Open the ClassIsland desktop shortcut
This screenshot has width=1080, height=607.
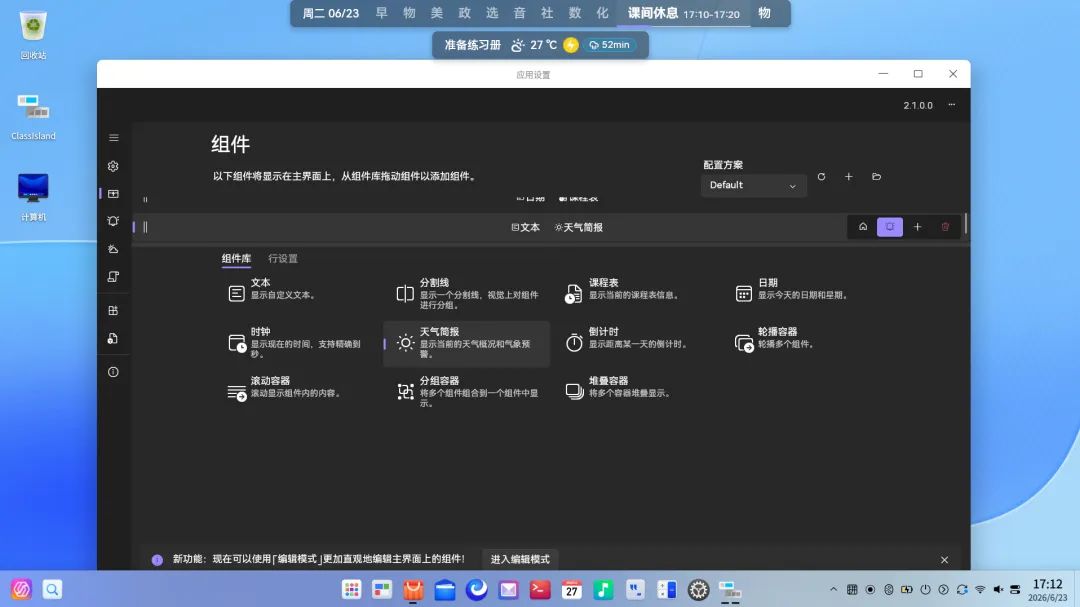point(33,117)
